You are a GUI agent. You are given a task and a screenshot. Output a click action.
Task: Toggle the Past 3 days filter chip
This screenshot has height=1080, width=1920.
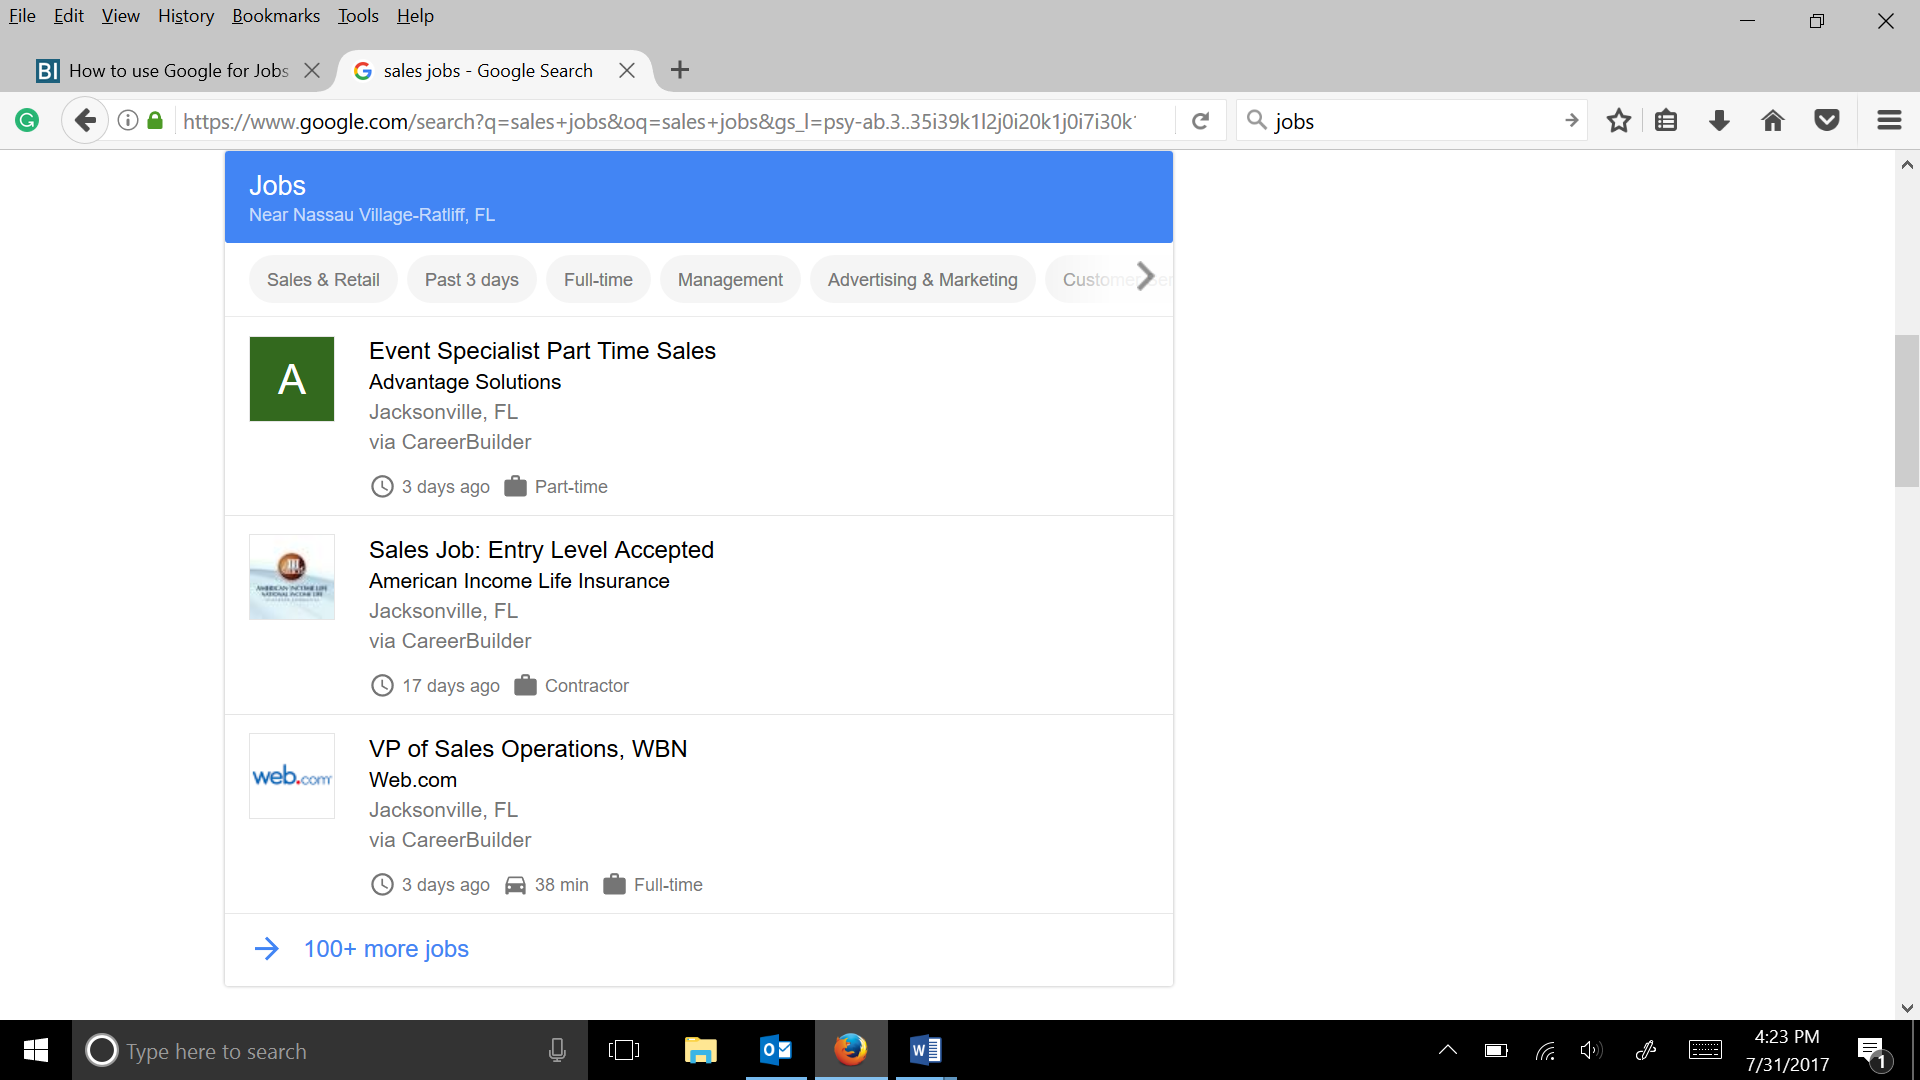(471, 280)
